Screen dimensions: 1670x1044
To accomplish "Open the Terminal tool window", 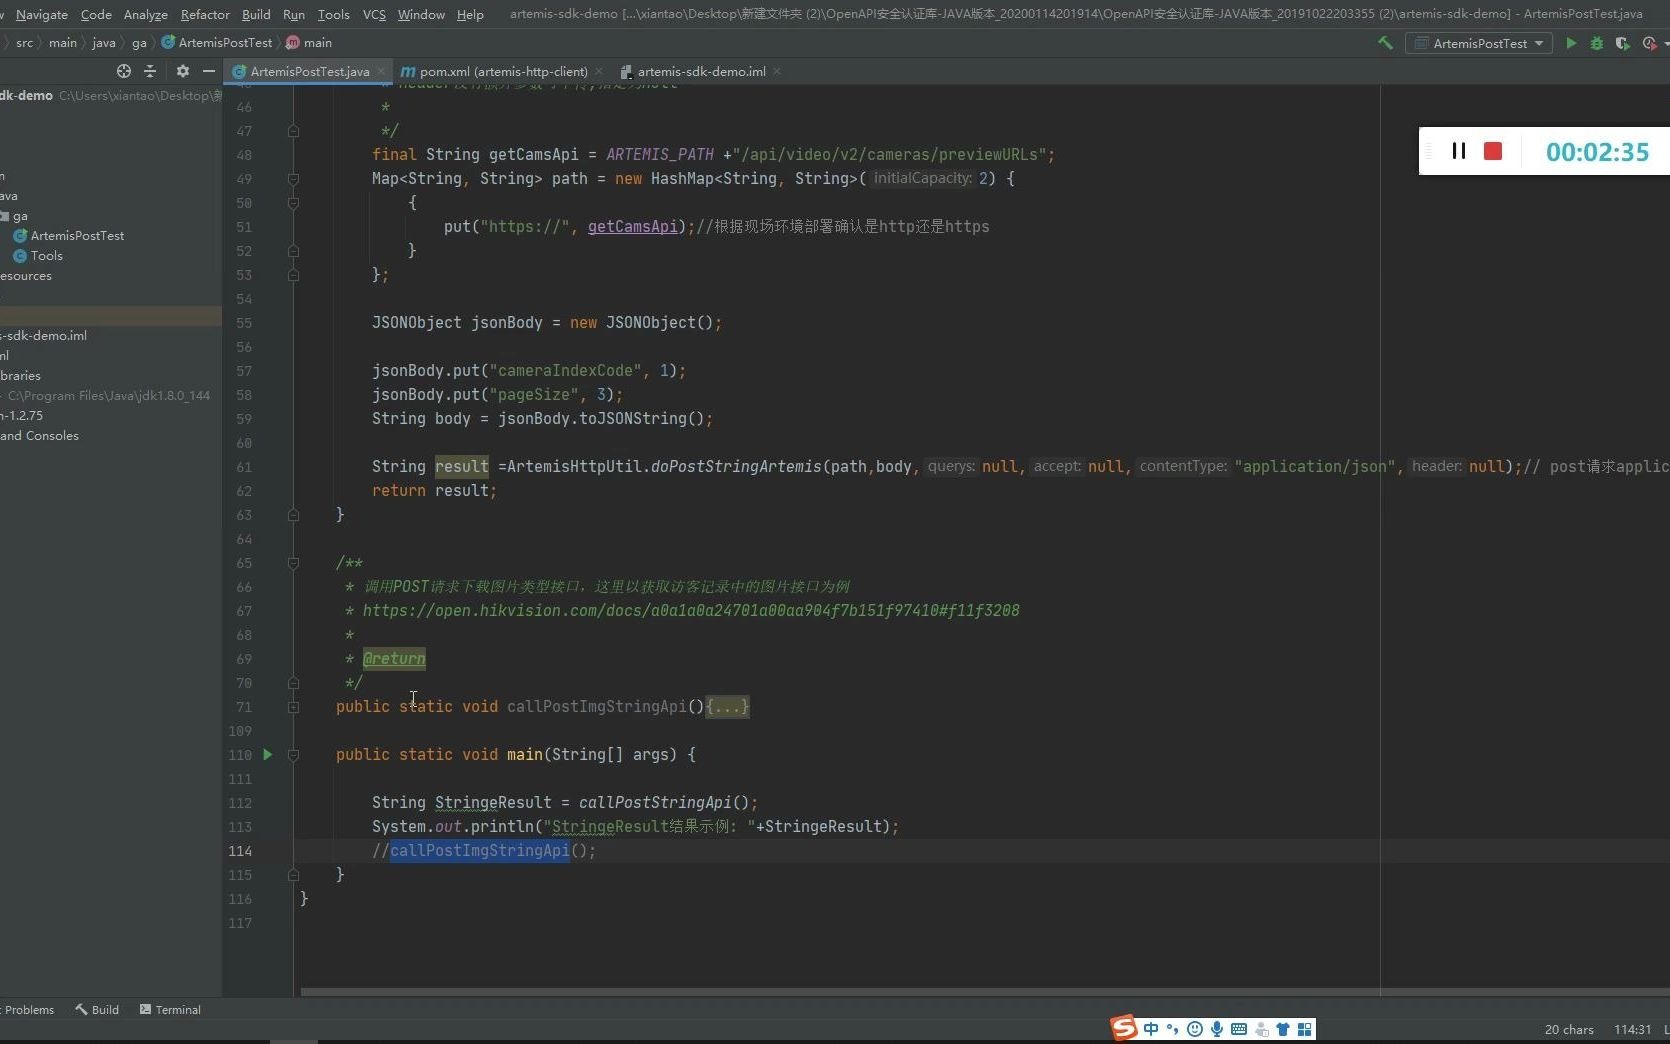I will pyautogui.click(x=170, y=1010).
